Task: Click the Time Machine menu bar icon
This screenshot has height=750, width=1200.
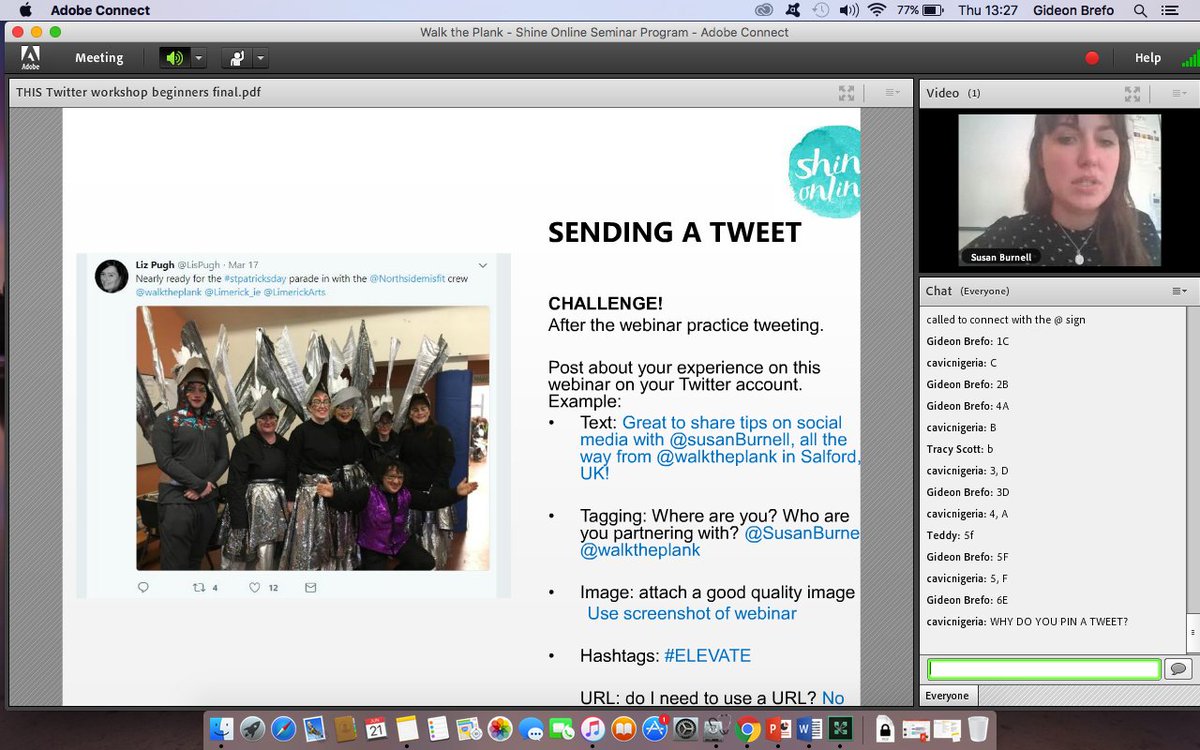Action: pos(821,10)
